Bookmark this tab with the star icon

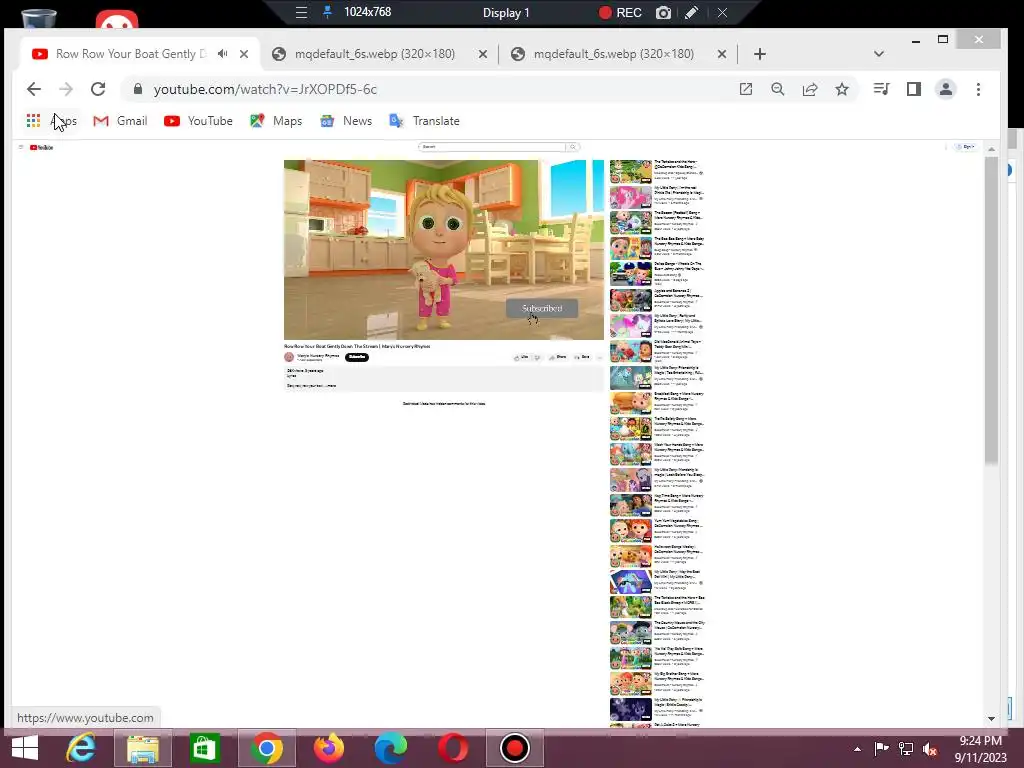coord(842,89)
